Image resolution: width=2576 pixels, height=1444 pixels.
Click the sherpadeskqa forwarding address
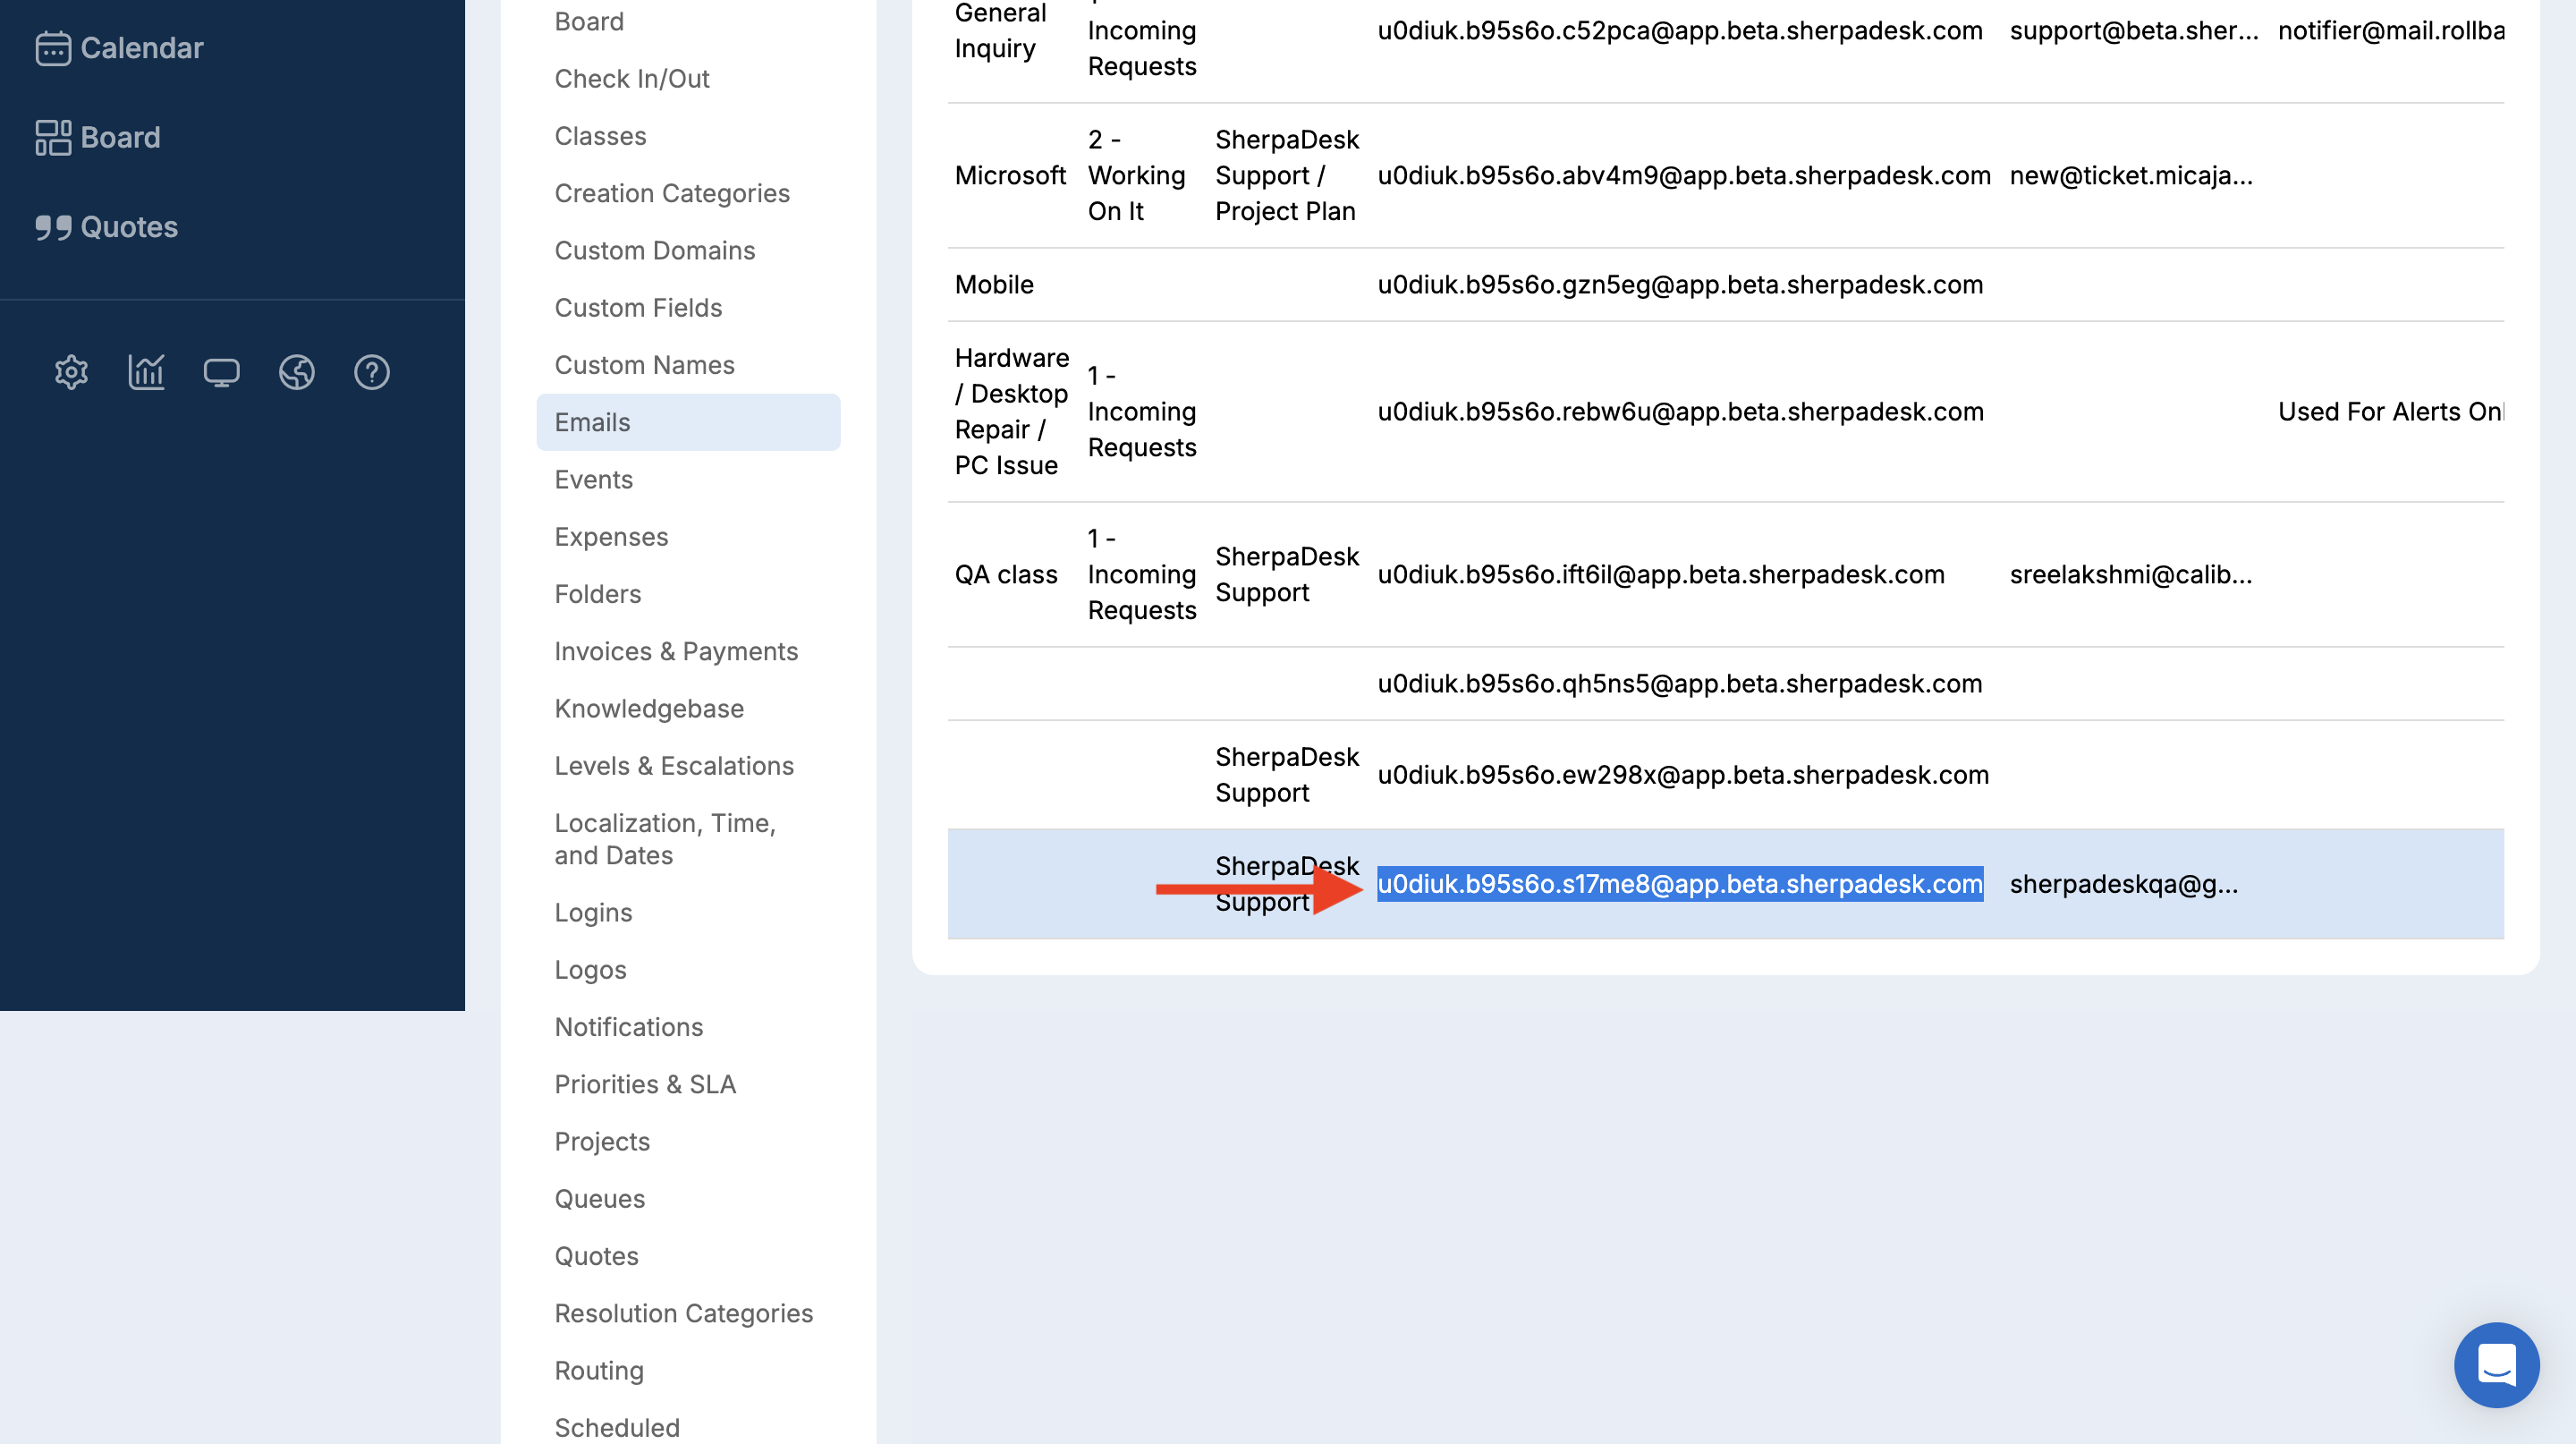[x=2124, y=884]
